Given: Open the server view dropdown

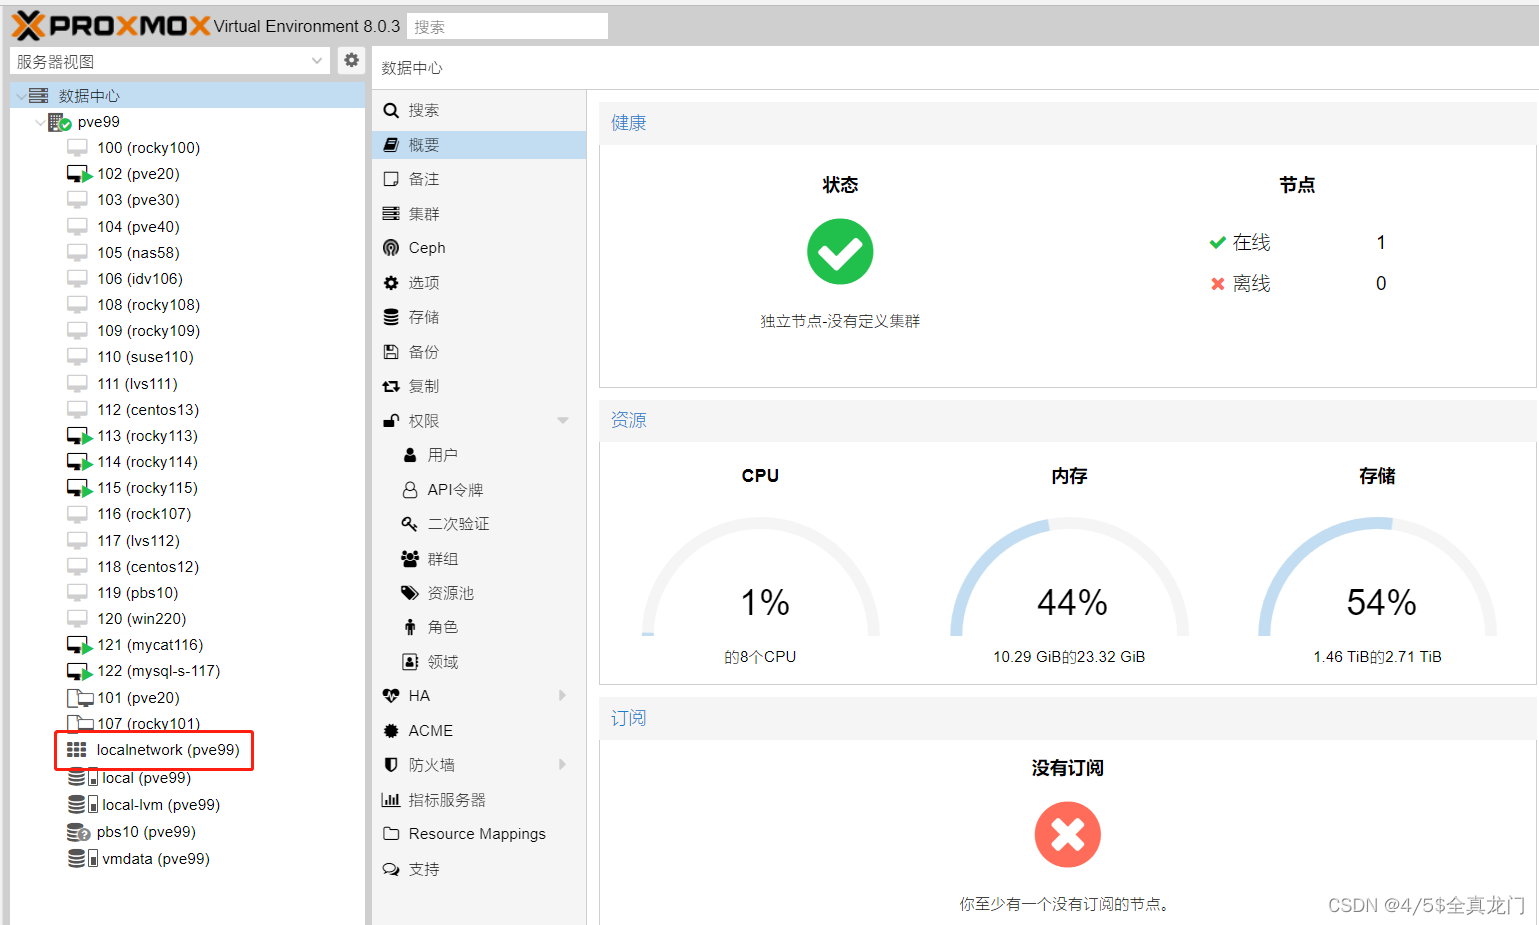Looking at the screenshot, I should [317, 61].
